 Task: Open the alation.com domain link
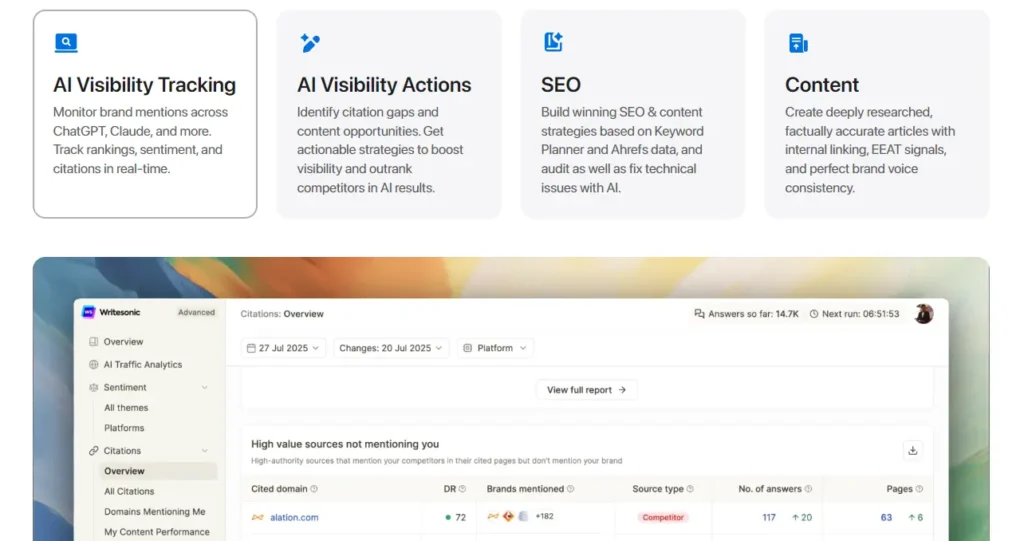tap(295, 517)
